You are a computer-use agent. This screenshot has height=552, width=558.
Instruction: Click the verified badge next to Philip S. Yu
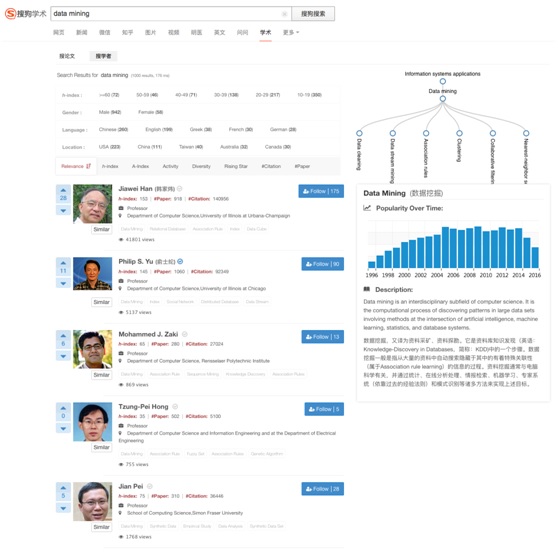pyautogui.click(x=180, y=262)
